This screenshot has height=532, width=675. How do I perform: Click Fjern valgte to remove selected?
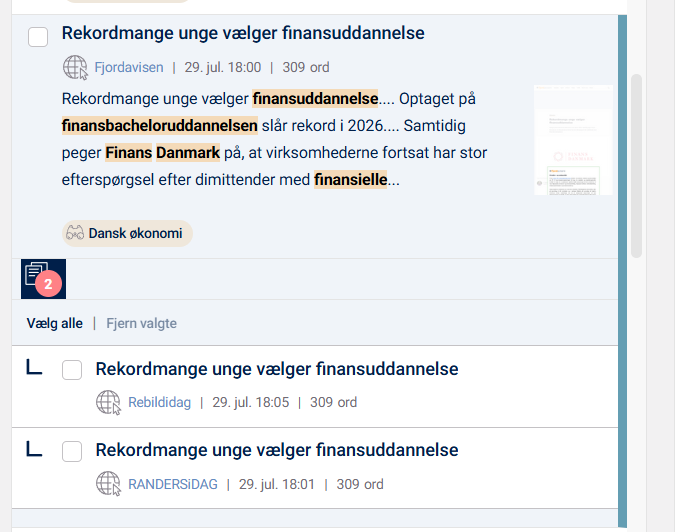tap(141, 323)
